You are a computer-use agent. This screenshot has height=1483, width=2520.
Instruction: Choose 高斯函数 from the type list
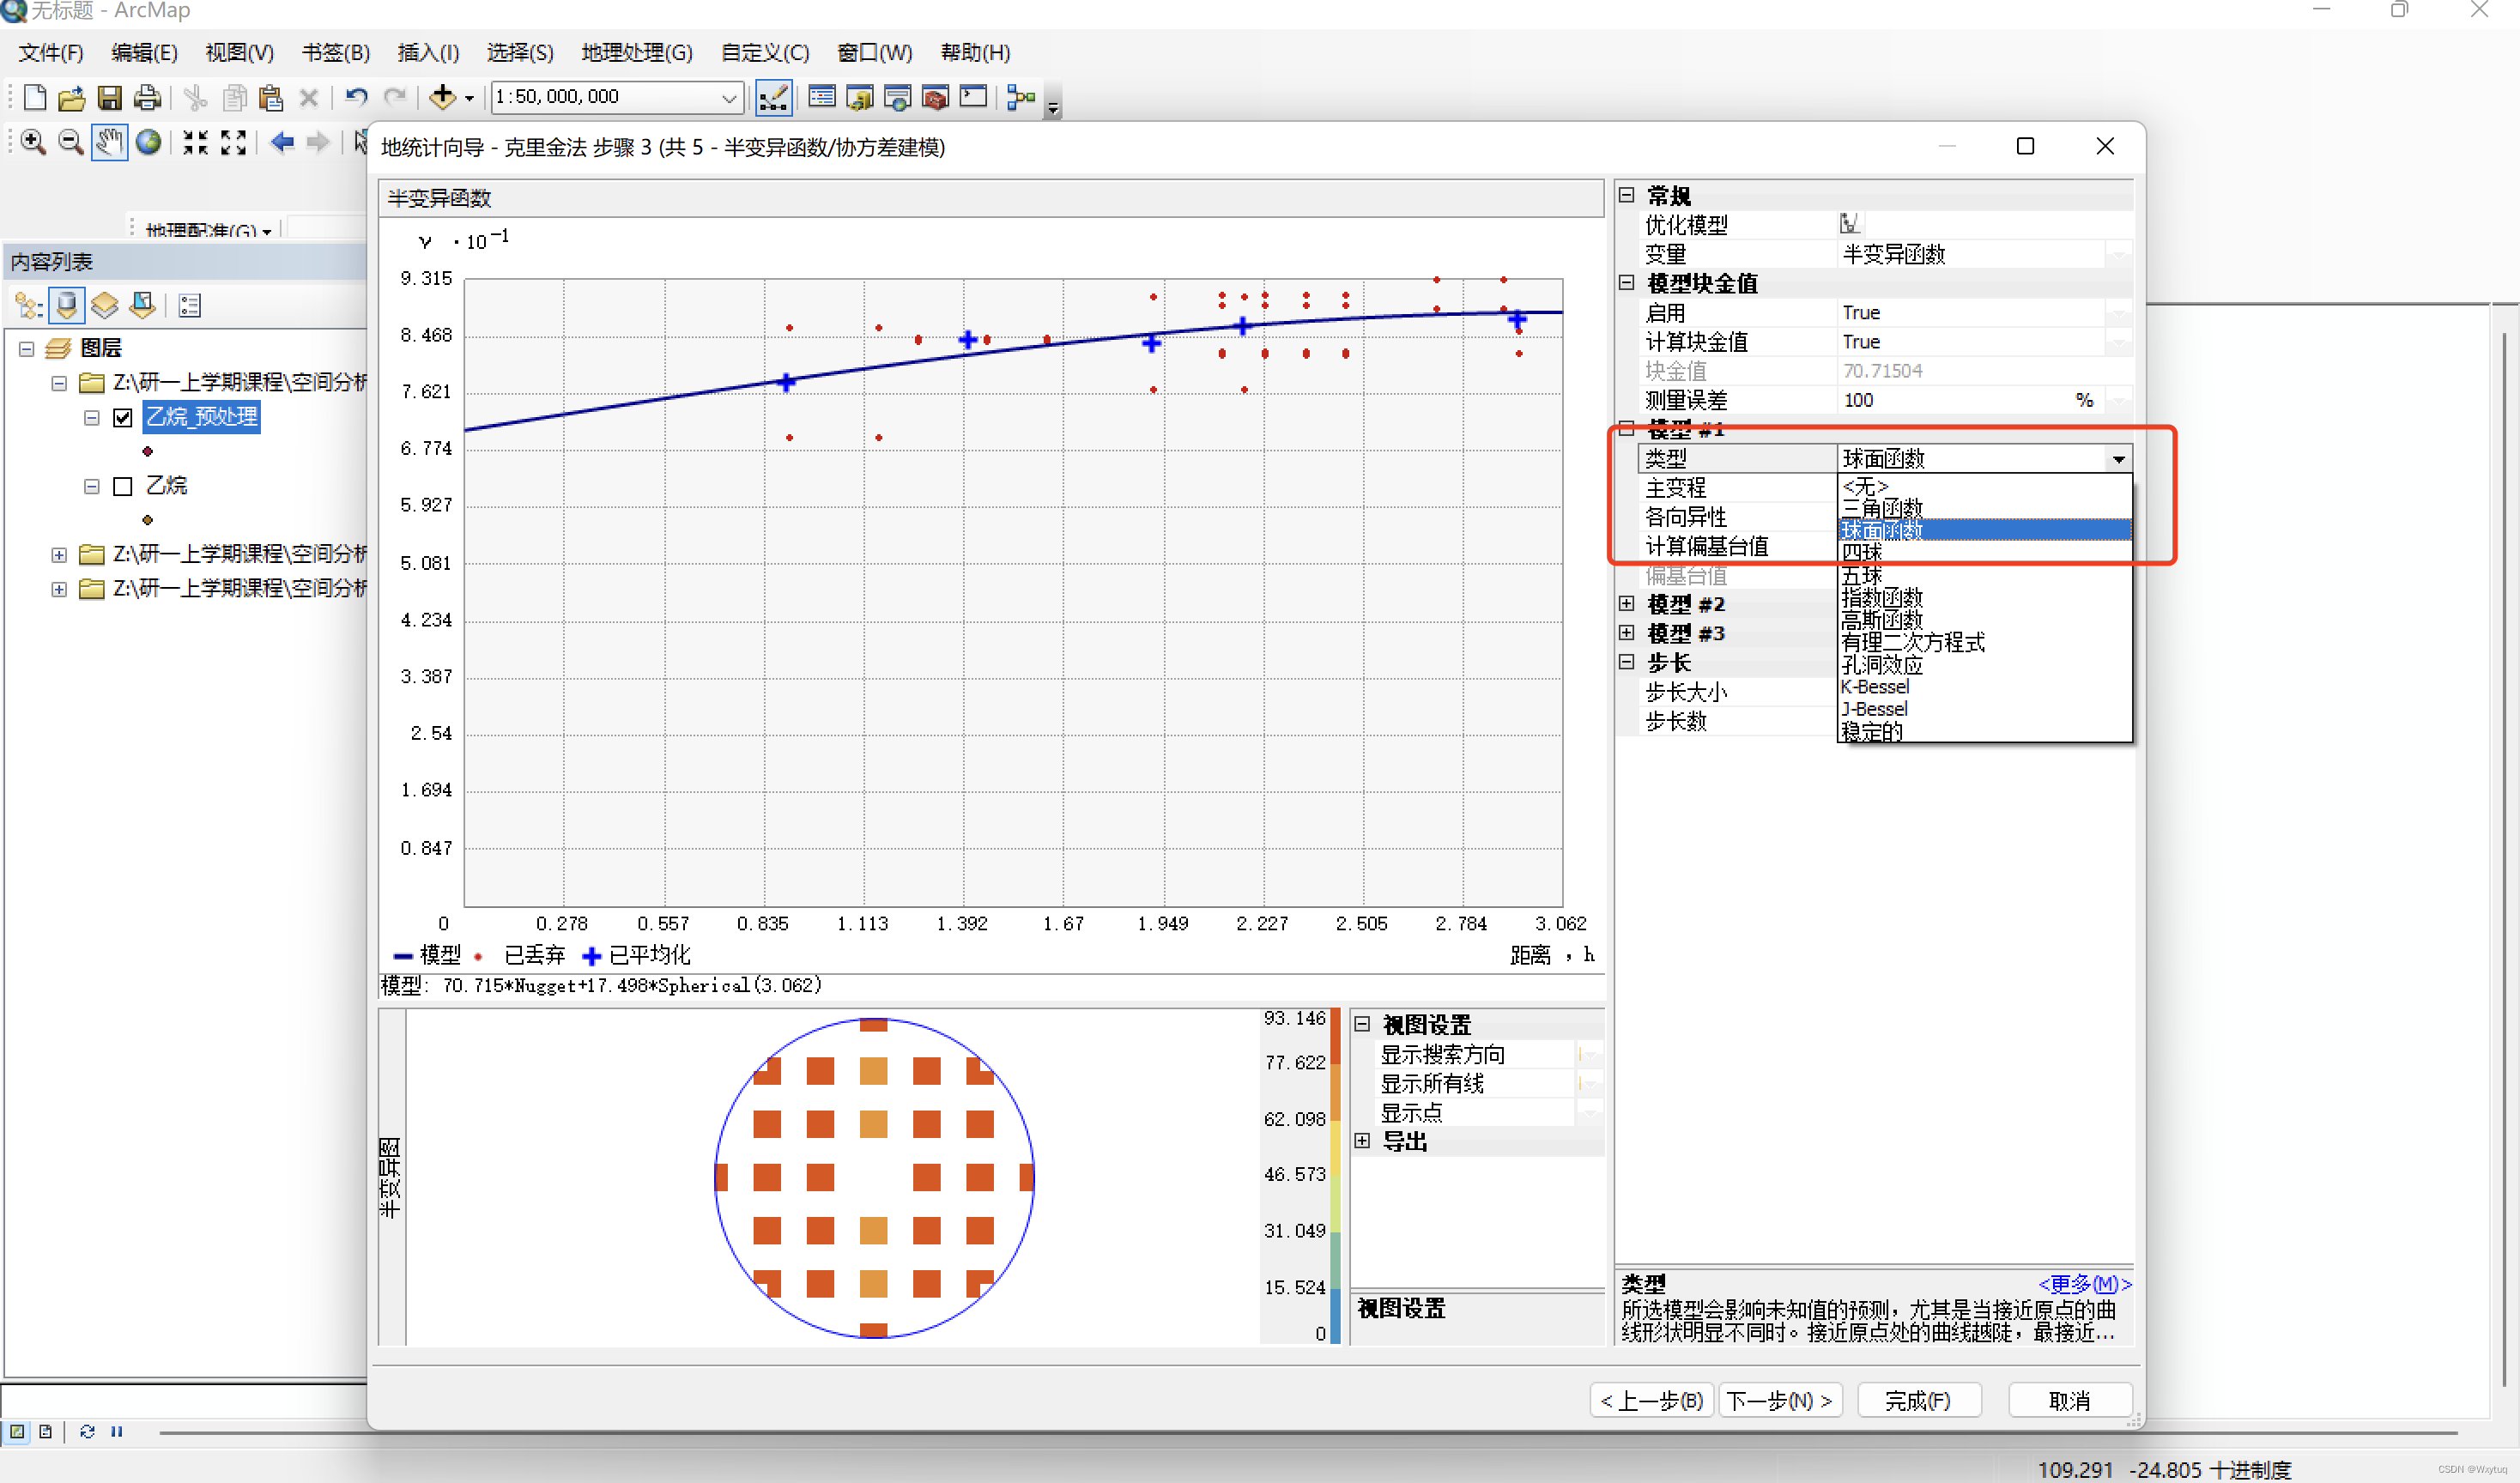coord(1882,620)
